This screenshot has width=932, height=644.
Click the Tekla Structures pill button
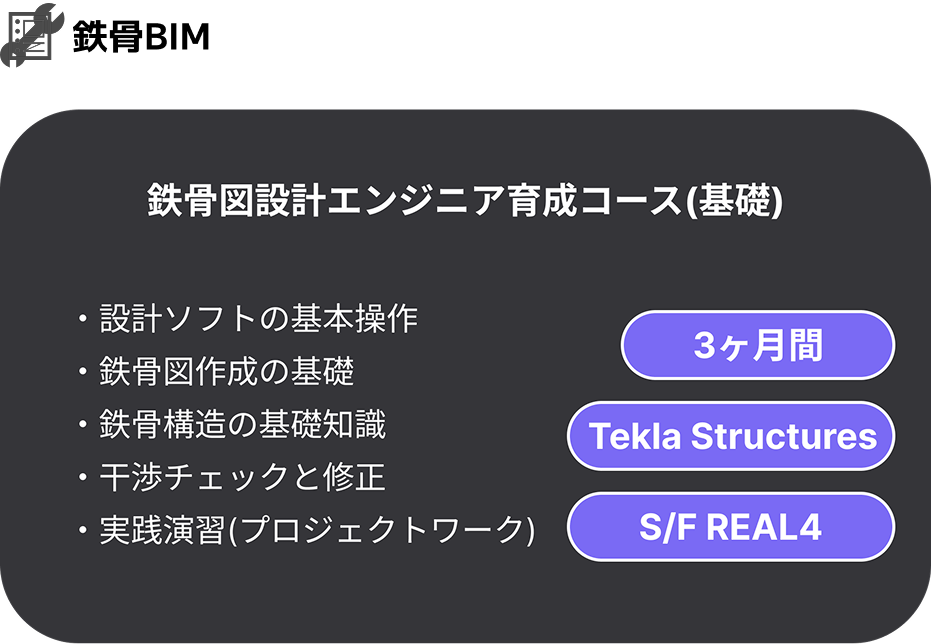[731, 436]
